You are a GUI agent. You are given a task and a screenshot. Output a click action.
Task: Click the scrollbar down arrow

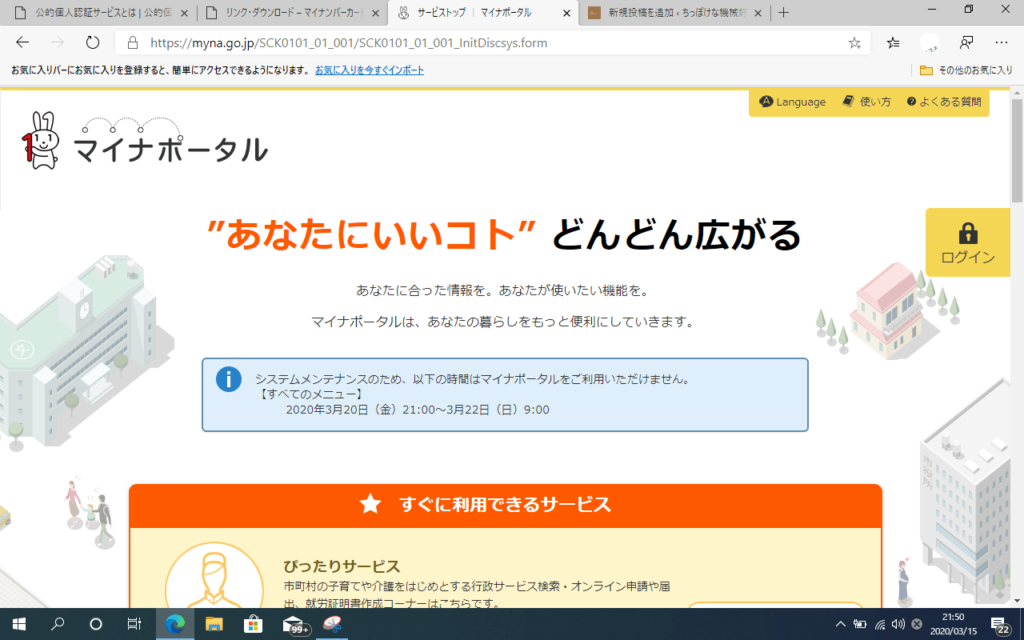(x=1017, y=601)
